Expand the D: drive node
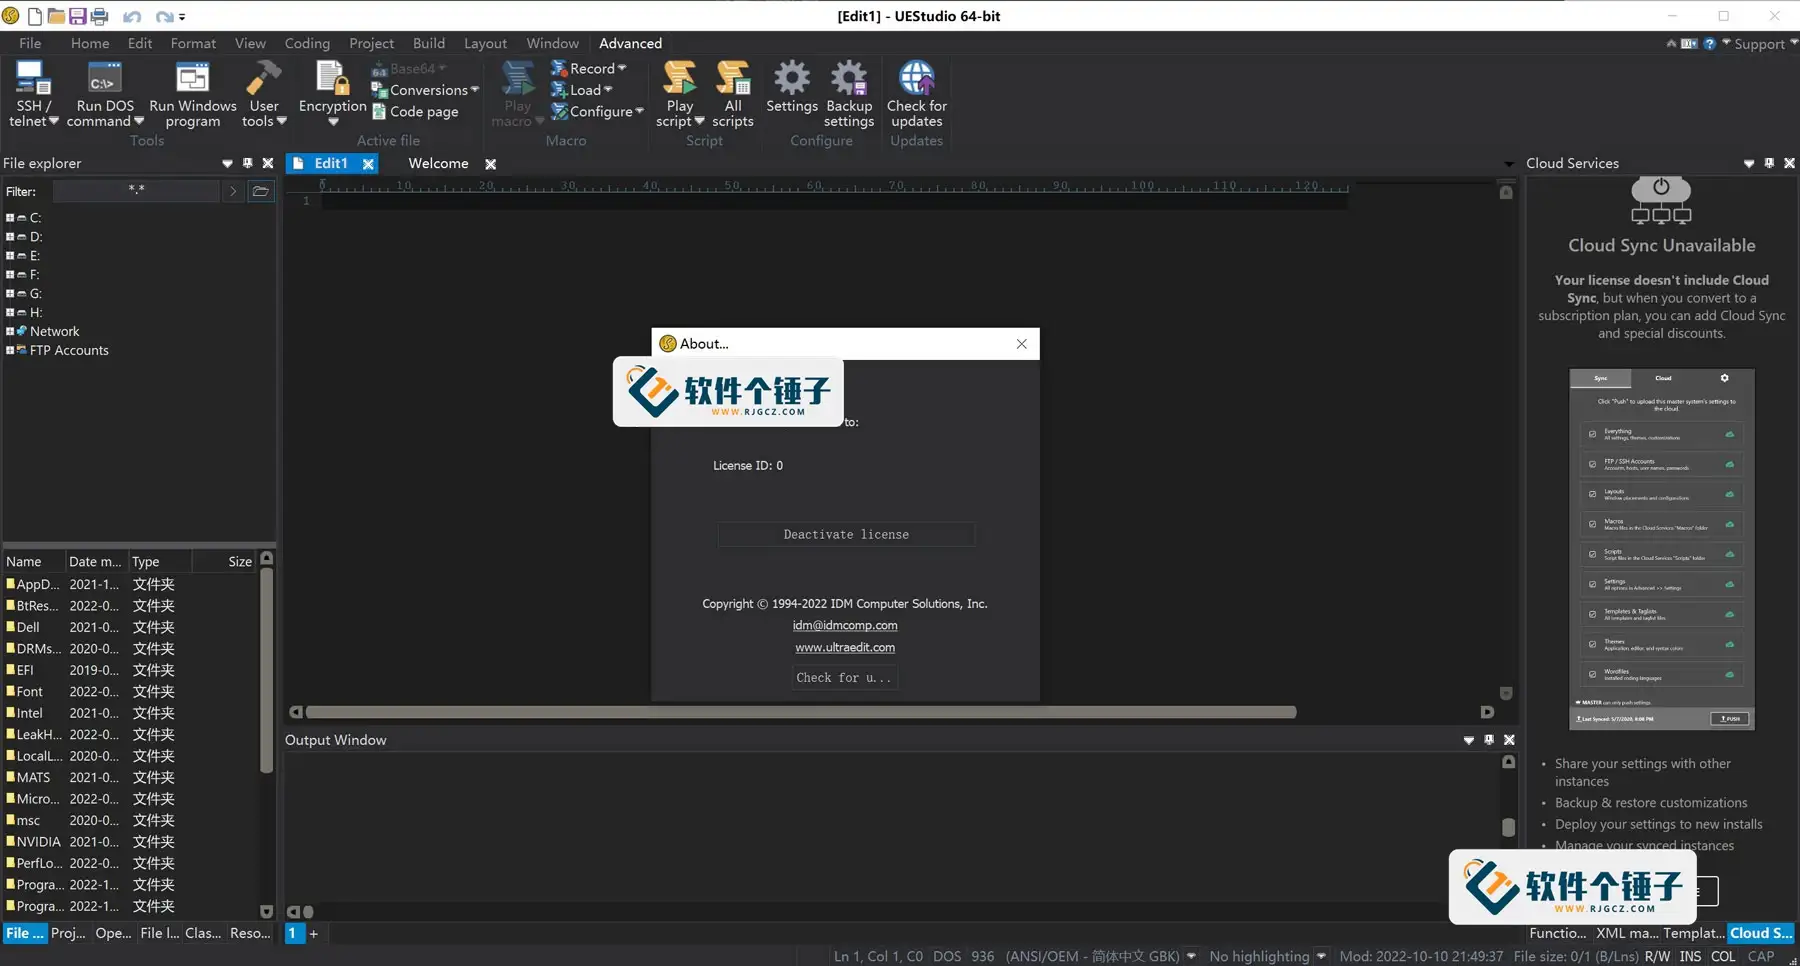The image size is (1800, 966). click(x=10, y=237)
